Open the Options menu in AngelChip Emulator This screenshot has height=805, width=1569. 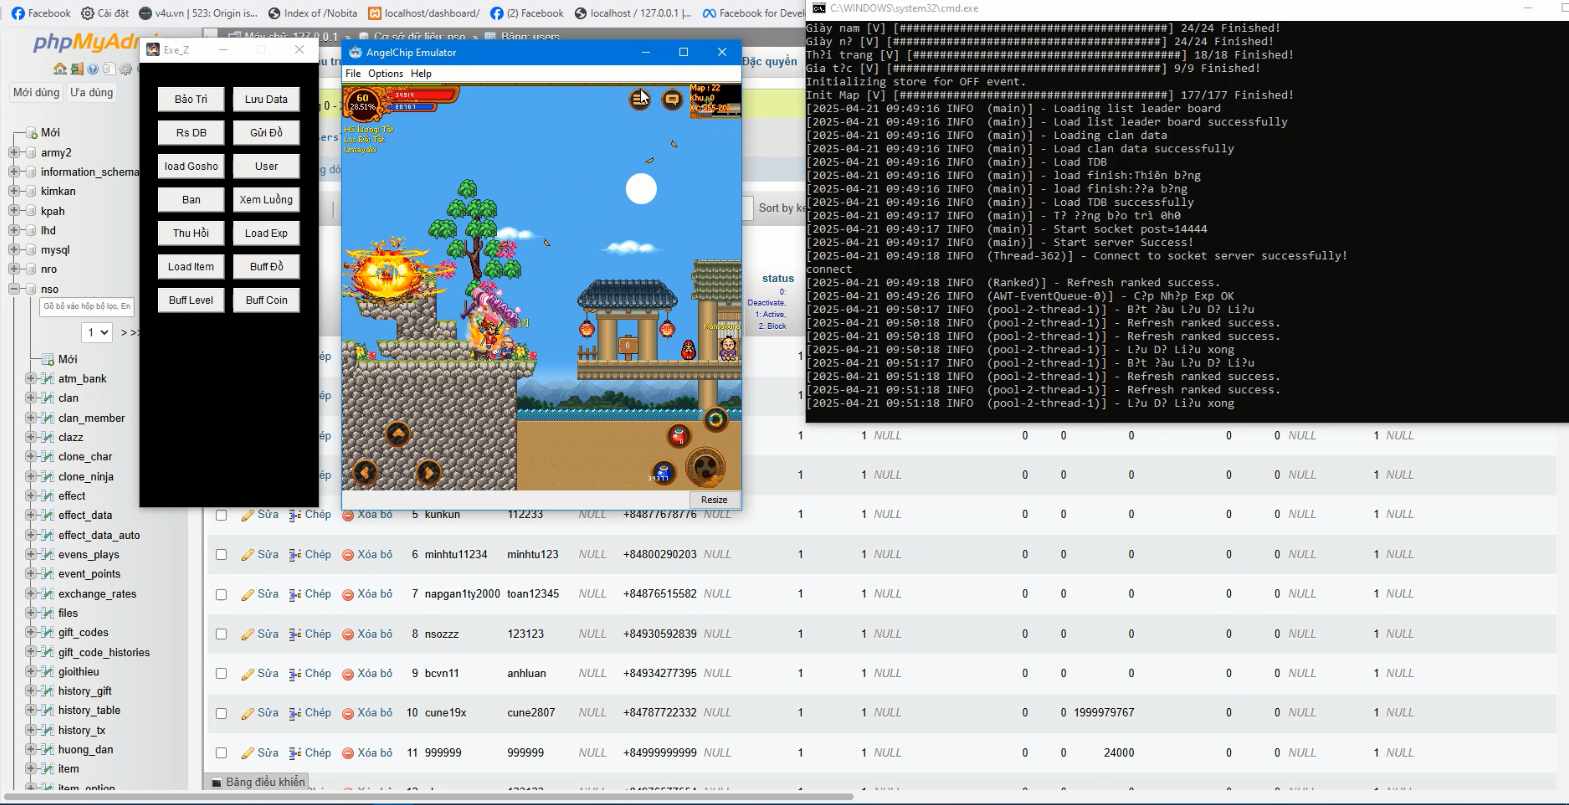click(x=385, y=73)
